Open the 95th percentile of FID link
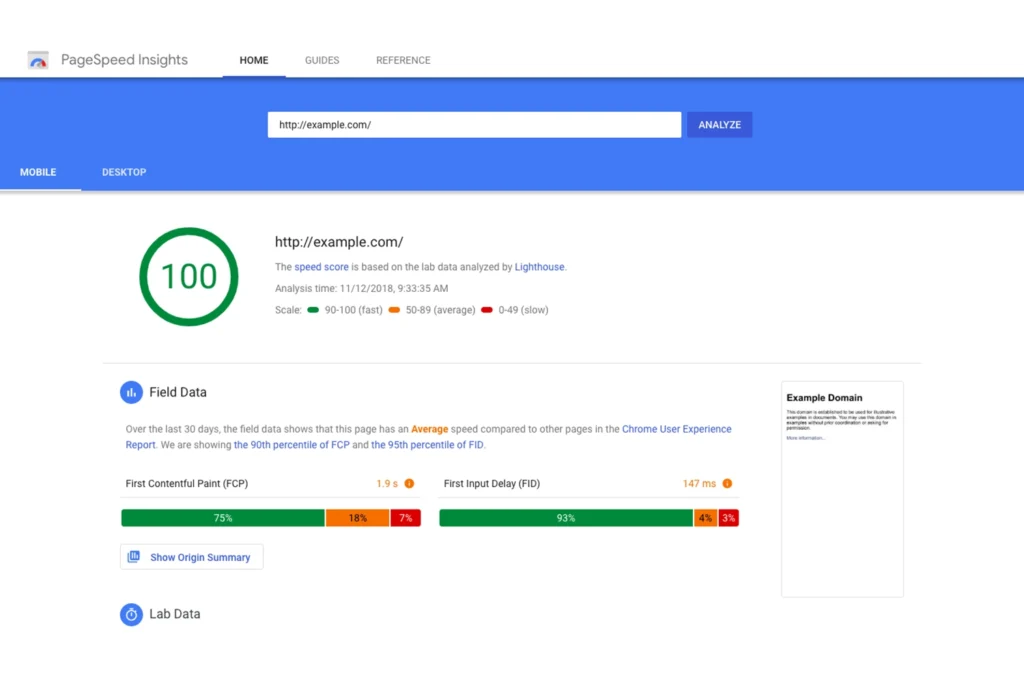The image size is (1024, 683). 428,445
